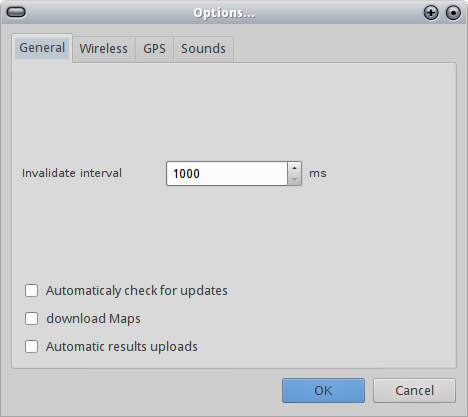The height and width of the screenshot is (417, 468).
Task: Decrease Invalidate interval with down arrow
Action: tap(294, 179)
